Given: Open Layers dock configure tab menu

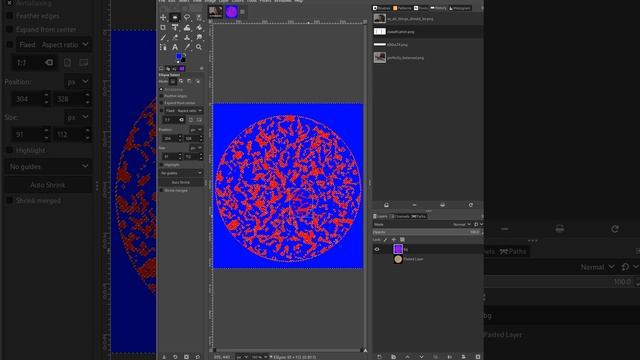Looking at the screenshot, I should pos(482,216).
